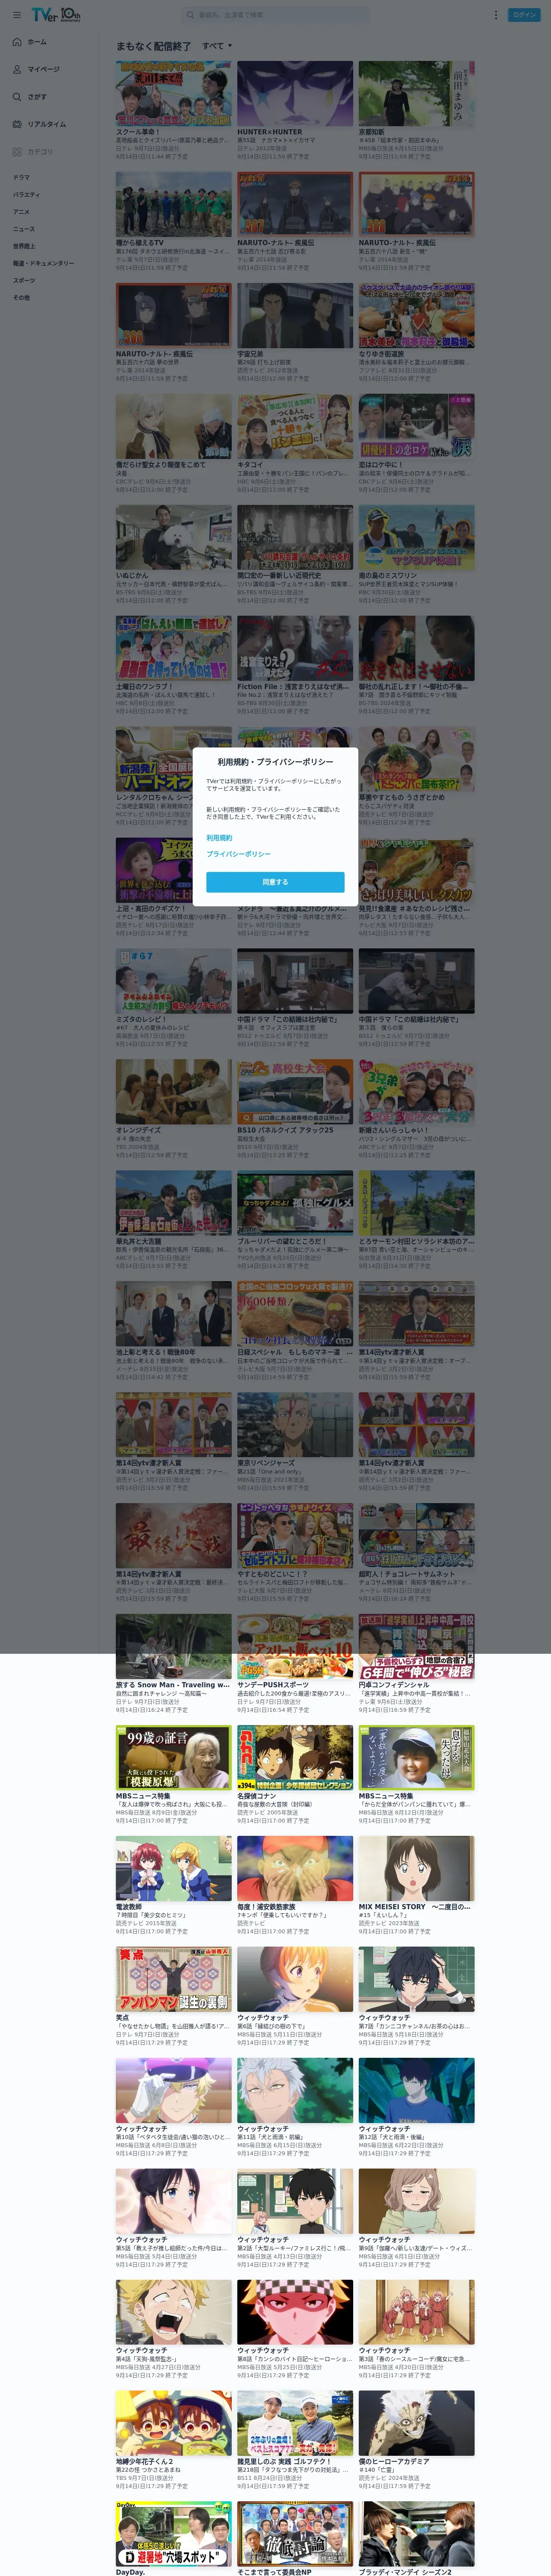Click the まもなく配信終了 heading

(153, 46)
